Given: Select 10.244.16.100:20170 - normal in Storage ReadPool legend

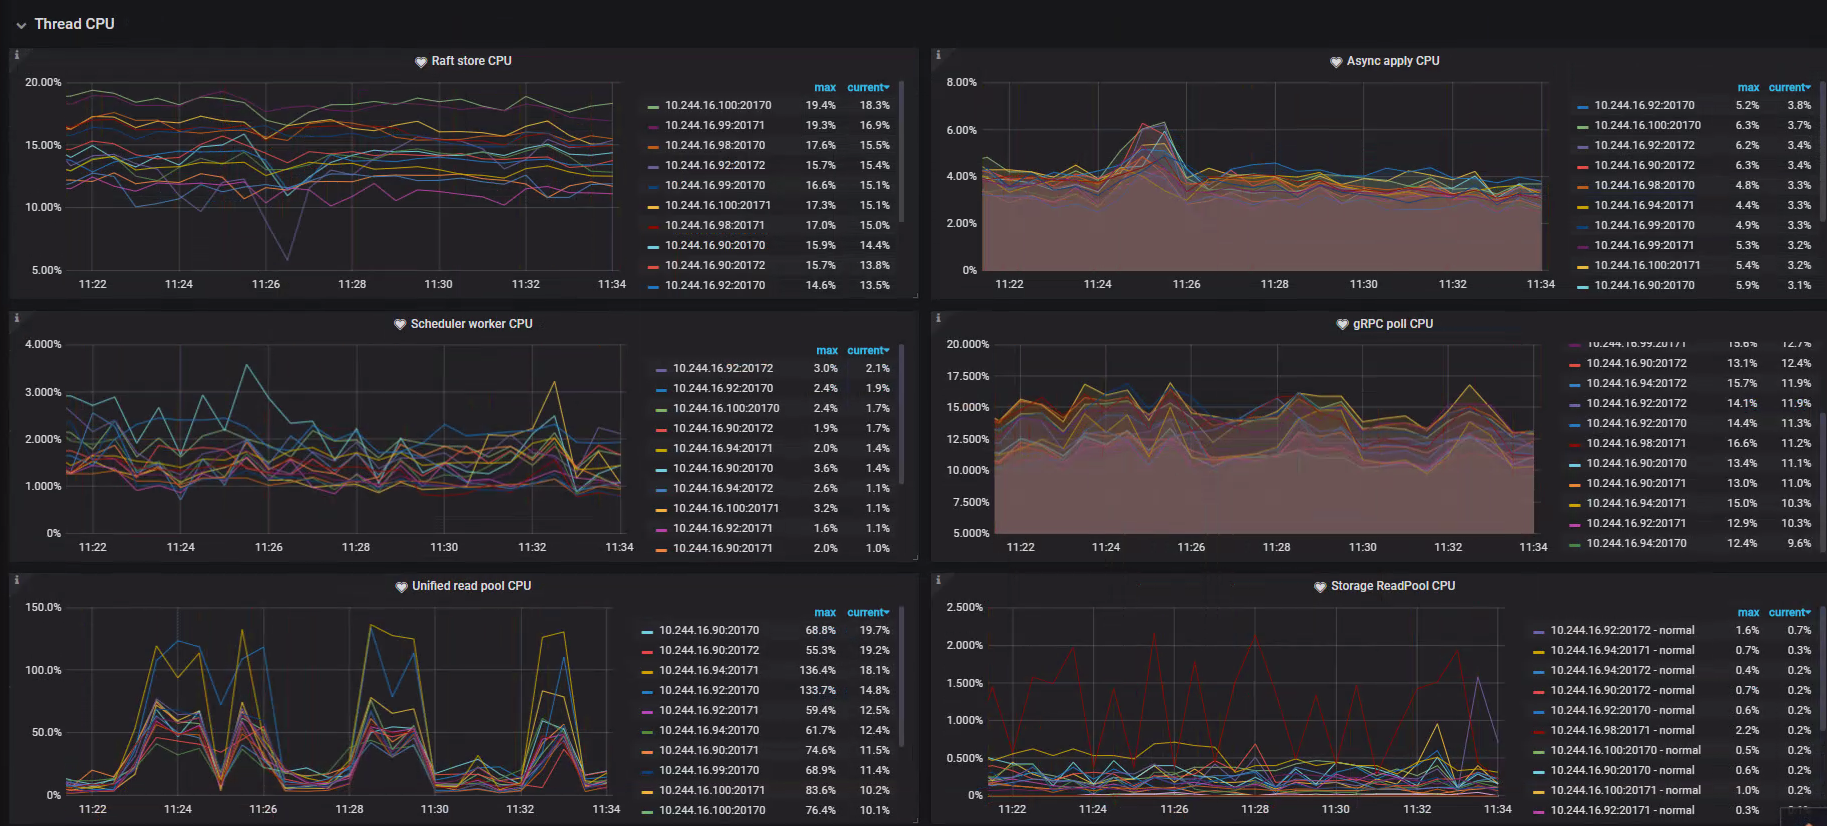Looking at the screenshot, I should pyautogui.click(x=1625, y=750).
